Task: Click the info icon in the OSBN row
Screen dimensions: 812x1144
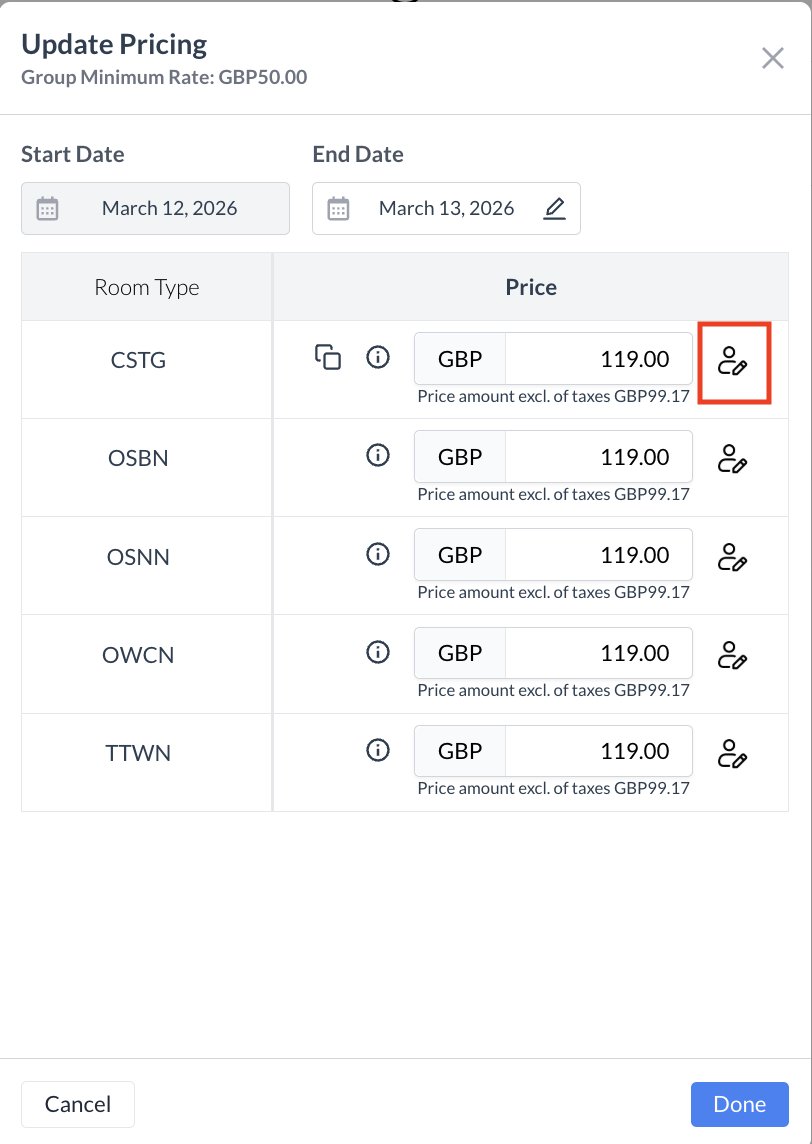Action: coord(378,455)
